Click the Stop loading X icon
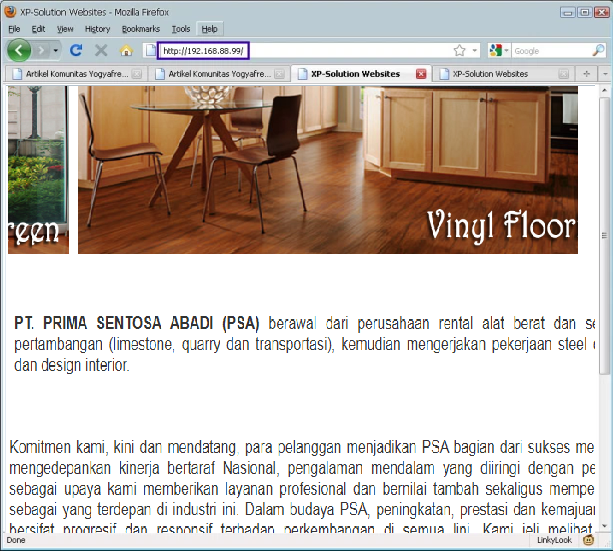This screenshot has height=551, width=613. 101,50
